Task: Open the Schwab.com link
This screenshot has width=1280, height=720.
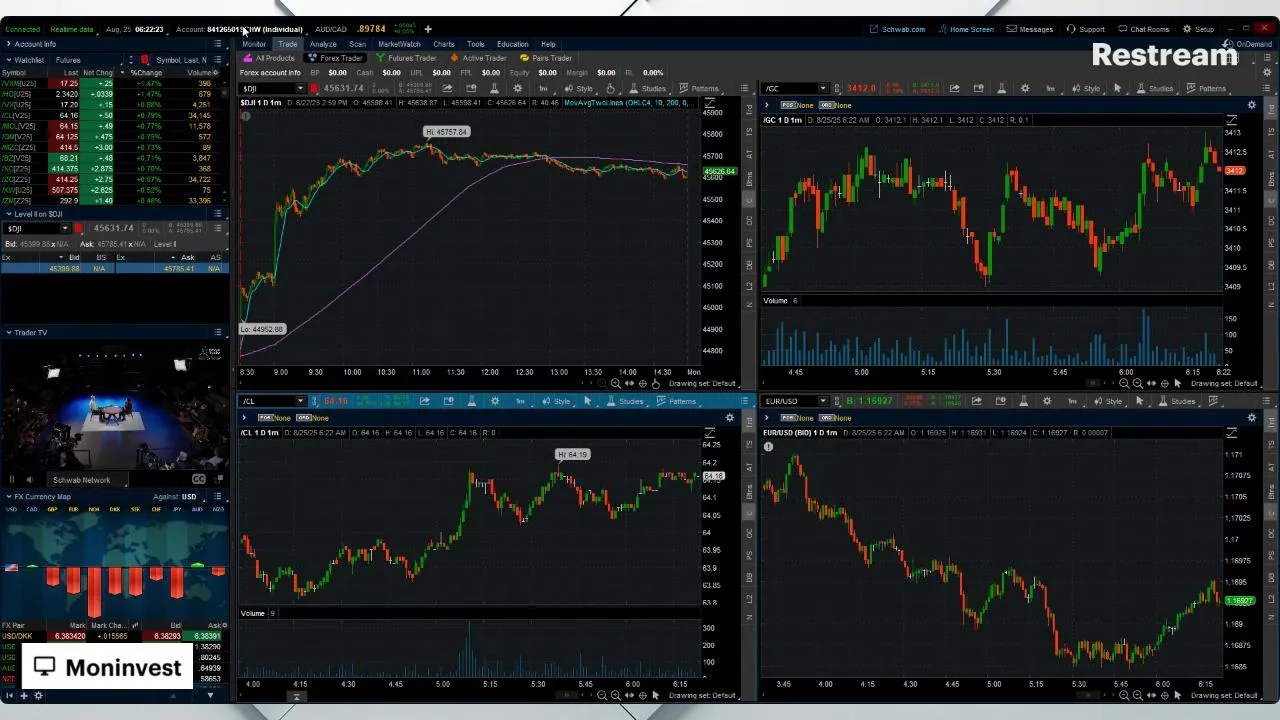Action: pos(897,29)
